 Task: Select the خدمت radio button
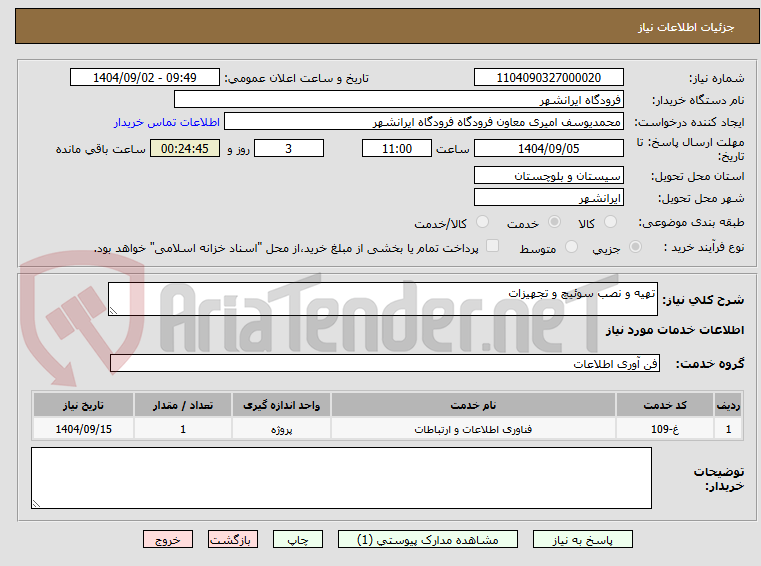(554, 222)
